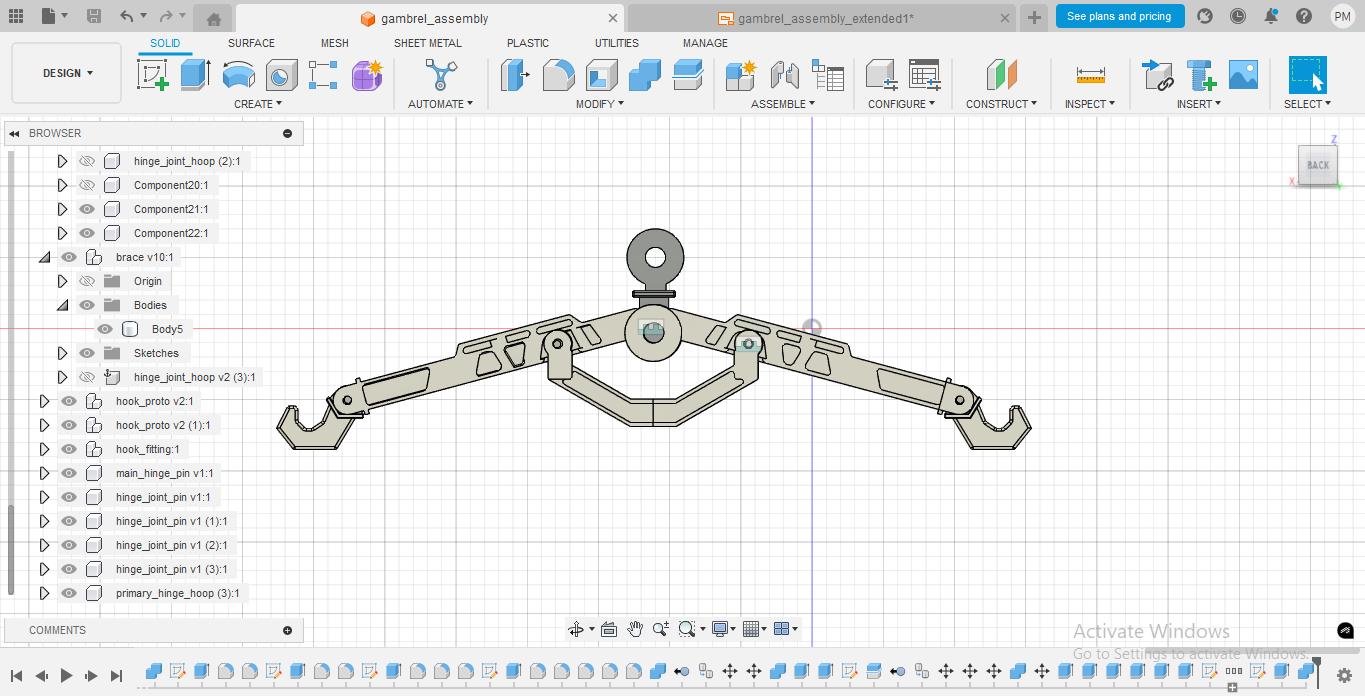Viewport: 1365px width, 696px height.
Task: Click the Extrude tool in Create group
Action: pos(196,75)
